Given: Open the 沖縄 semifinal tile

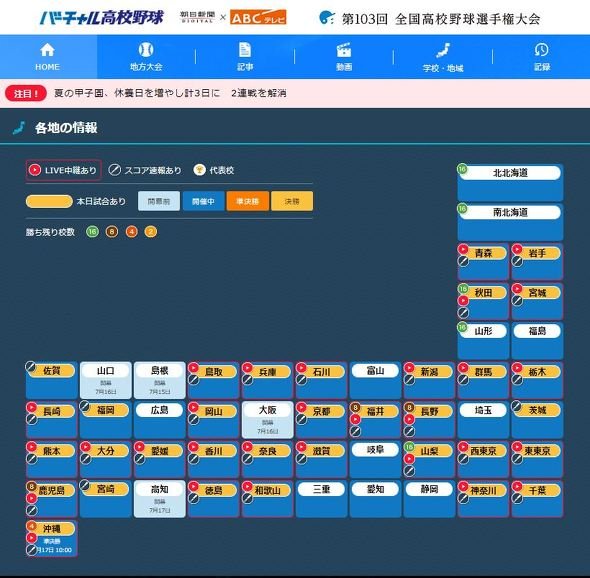Looking at the screenshot, I should click(52, 538).
